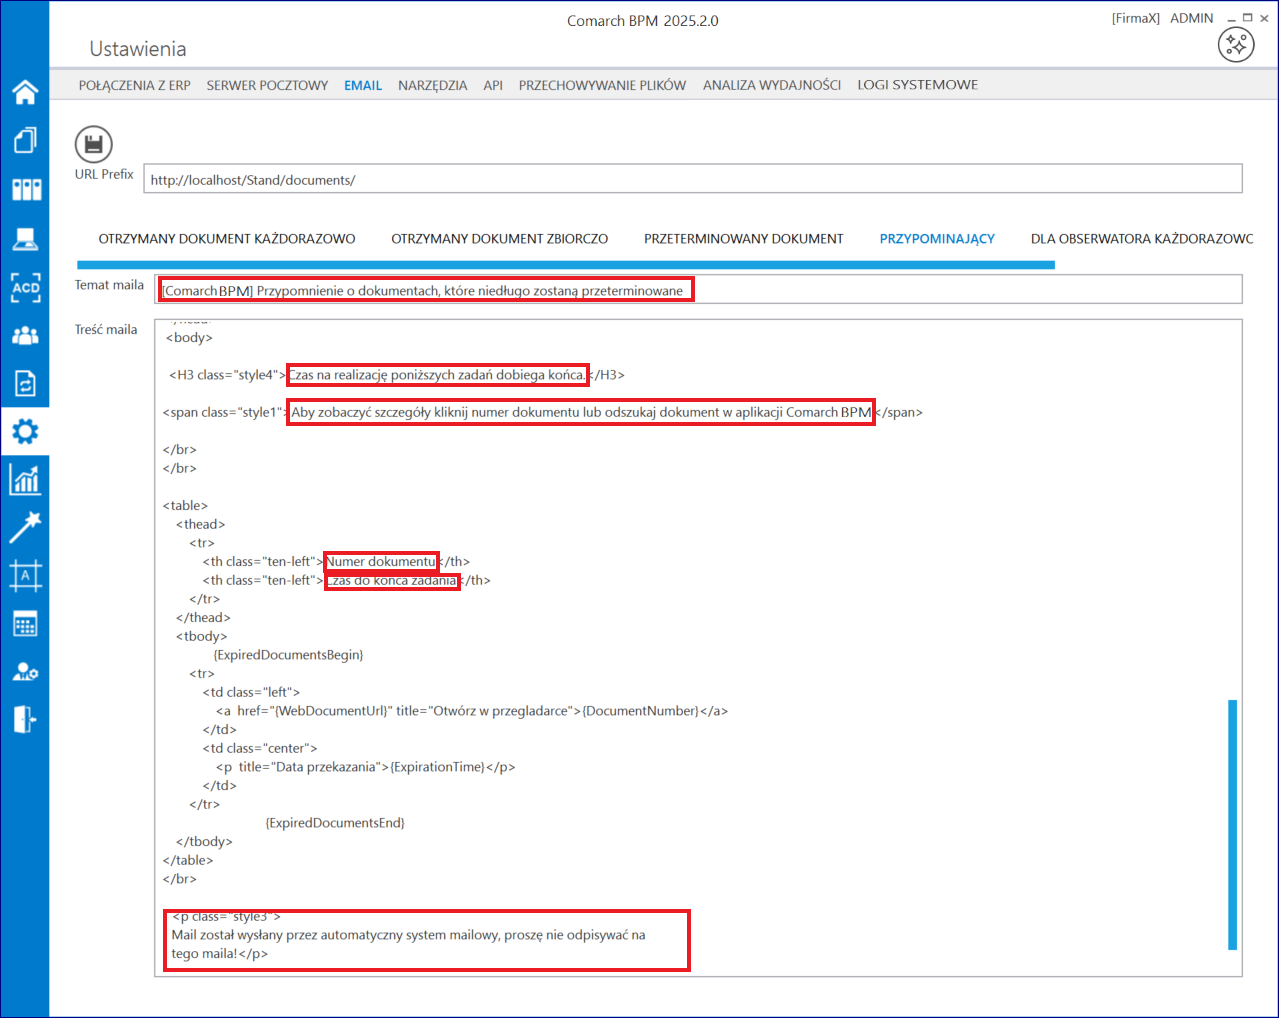Switch to SERWER POCZTOWY tab
The image size is (1279, 1018).
[267, 85]
